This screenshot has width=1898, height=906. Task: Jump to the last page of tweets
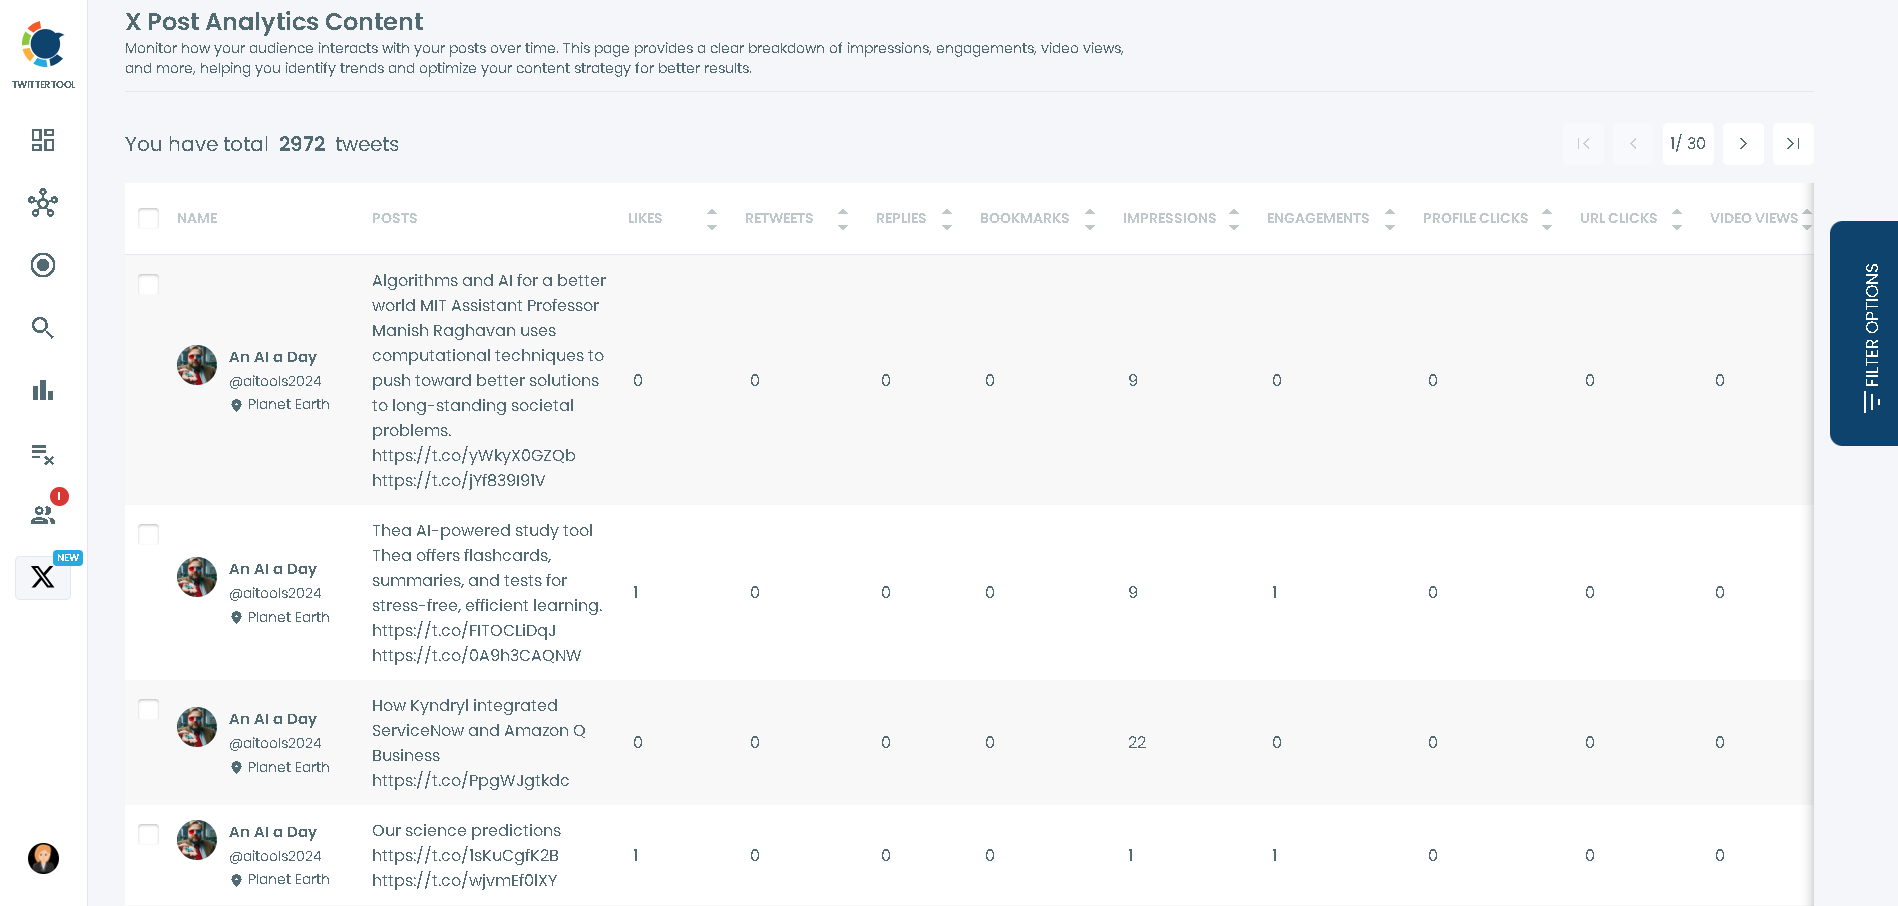(1793, 144)
